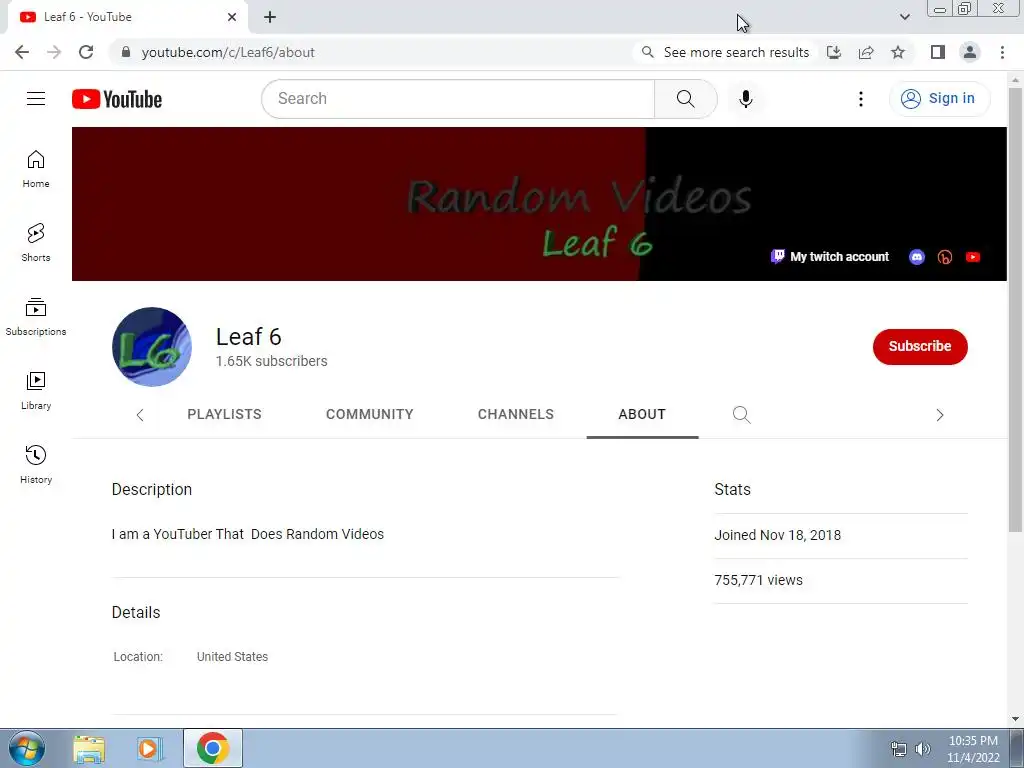Click the scrollbar down arrow
1024x768 pixels.
coord(1015,719)
